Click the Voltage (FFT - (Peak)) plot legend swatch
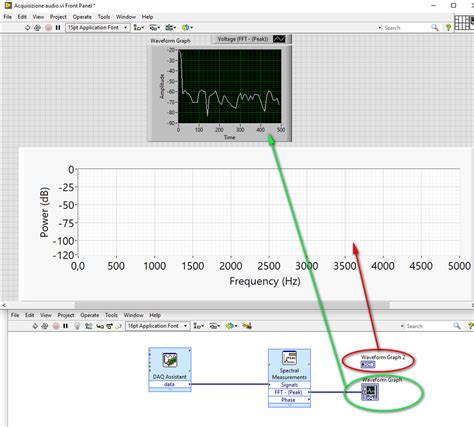The image size is (474, 427). point(279,39)
